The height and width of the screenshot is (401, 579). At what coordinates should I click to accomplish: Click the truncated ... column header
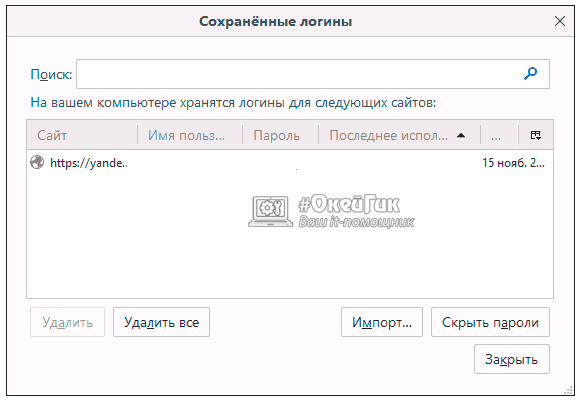499,135
